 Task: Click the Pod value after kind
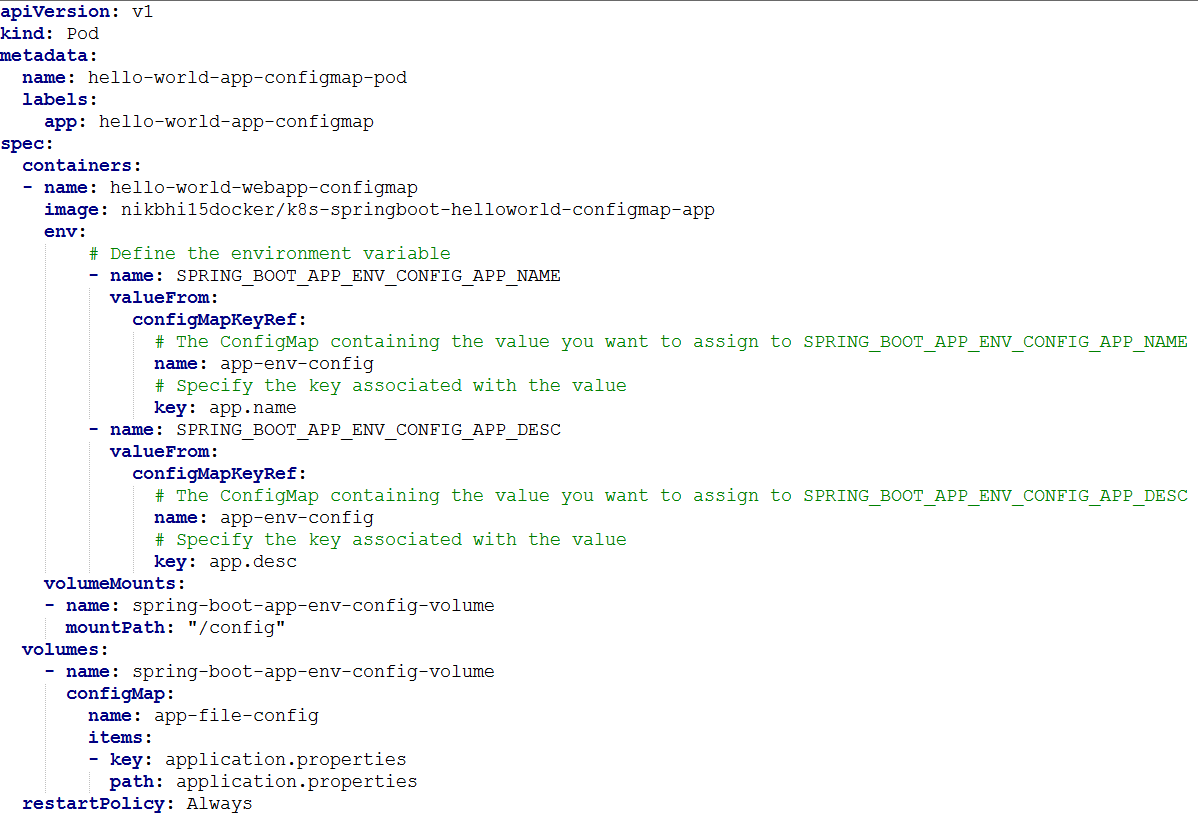point(83,34)
